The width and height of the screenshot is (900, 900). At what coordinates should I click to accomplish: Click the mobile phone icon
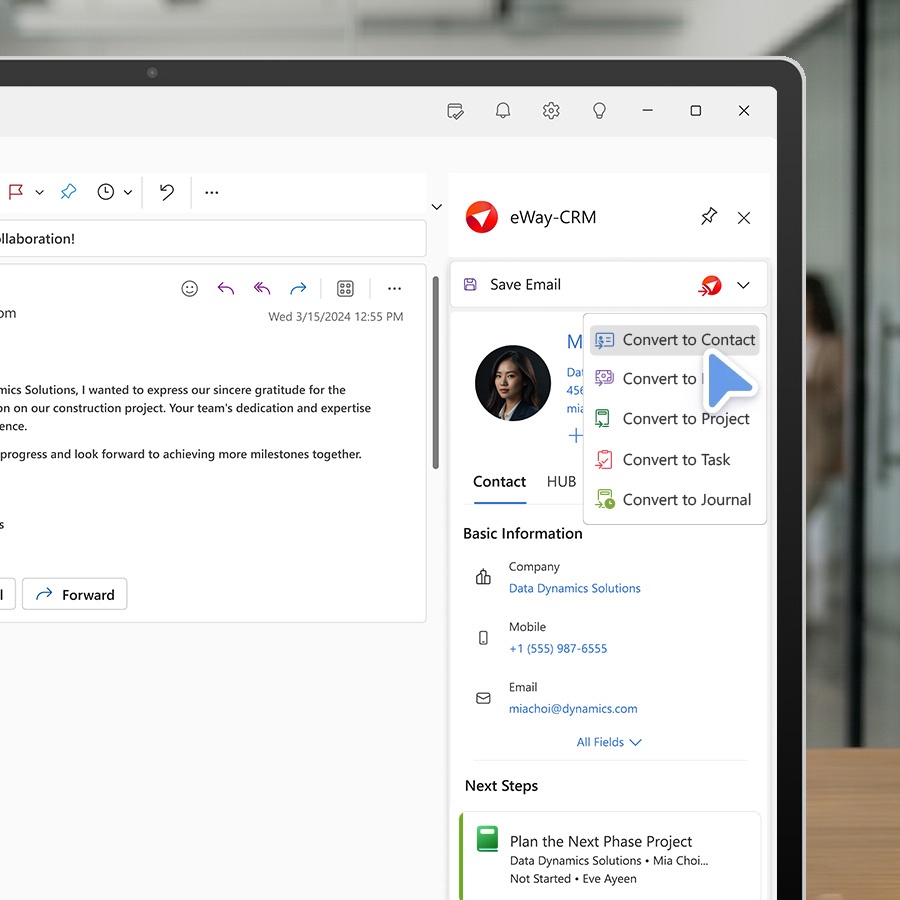click(483, 638)
